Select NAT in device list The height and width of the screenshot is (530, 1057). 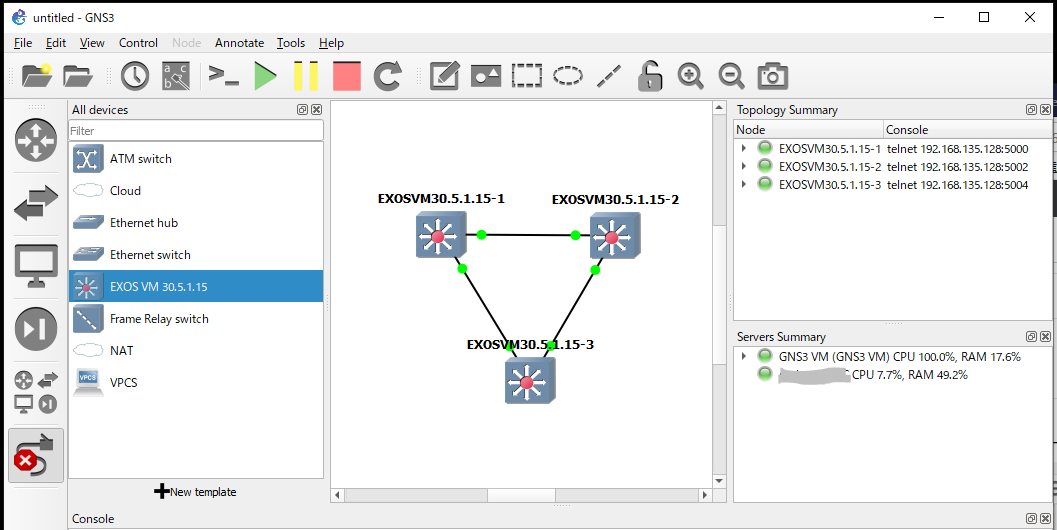[196, 350]
